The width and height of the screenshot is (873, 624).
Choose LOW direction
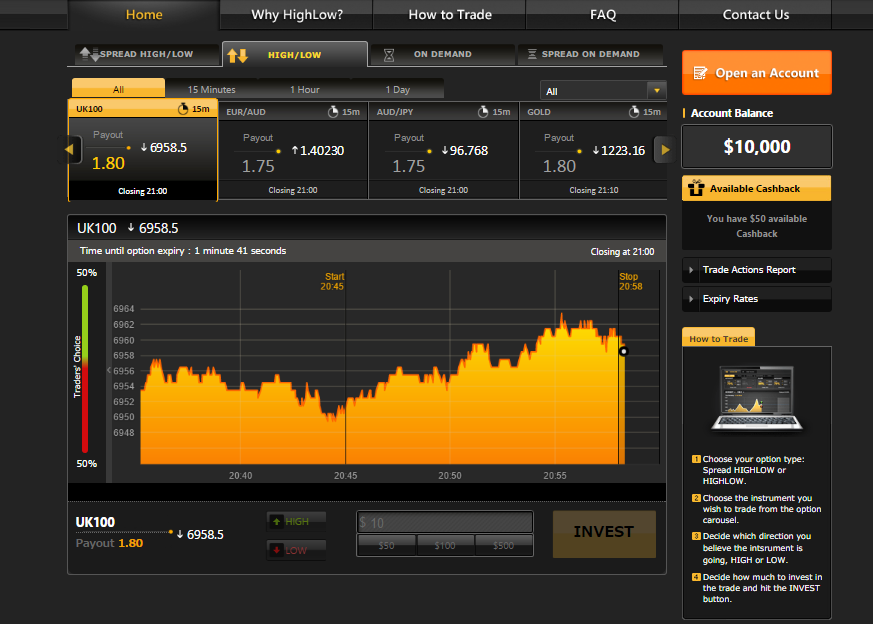[296, 550]
